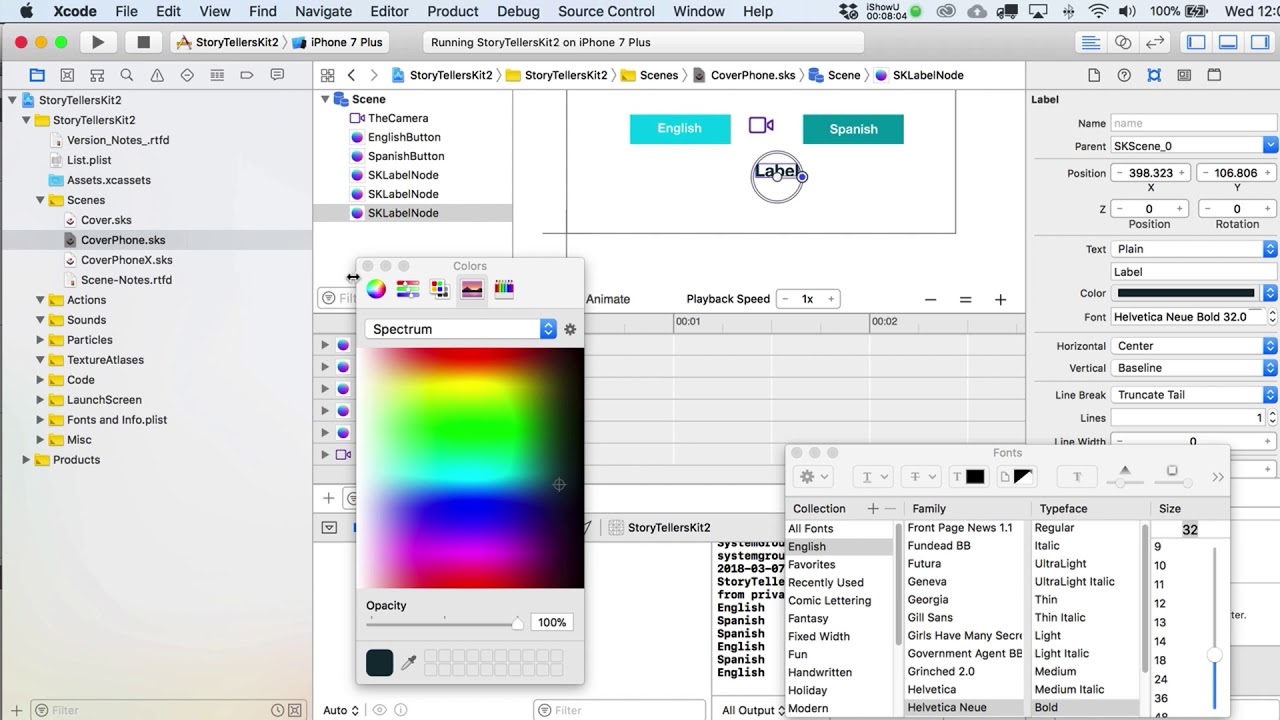Click the English button in scene
The image size is (1280, 720).
tap(680, 128)
